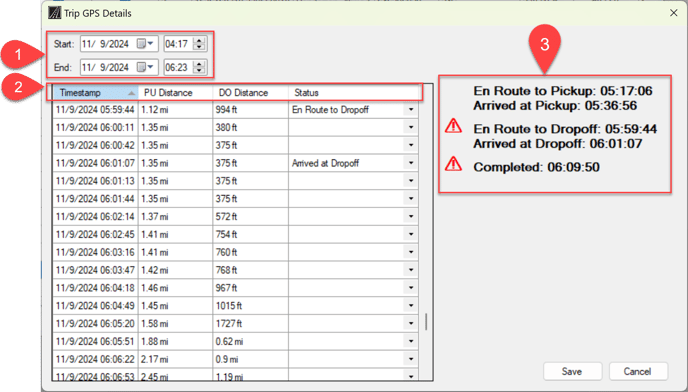688x392 pixels.
Task: Click warning icon beside Completed time
Action: click(x=453, y=164)
